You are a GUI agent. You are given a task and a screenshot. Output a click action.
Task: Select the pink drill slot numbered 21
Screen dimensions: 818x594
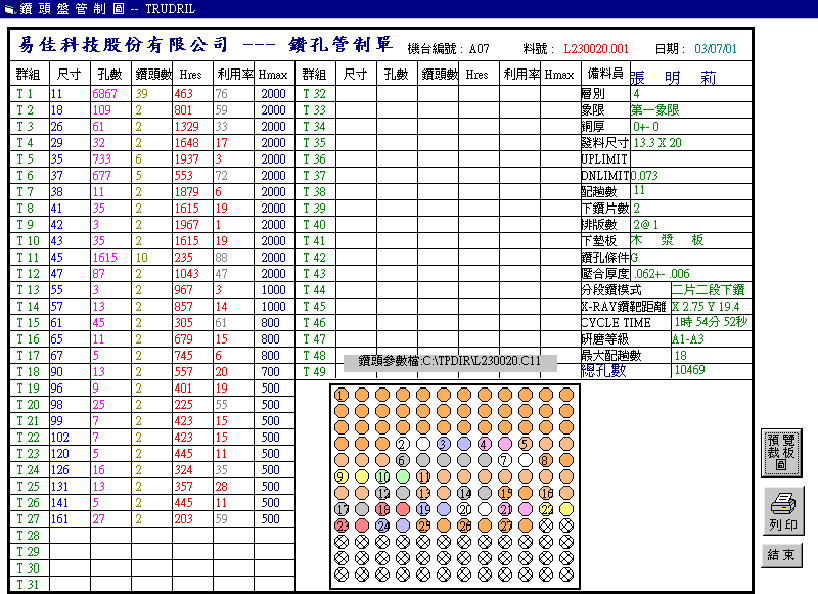coord(505,509)
